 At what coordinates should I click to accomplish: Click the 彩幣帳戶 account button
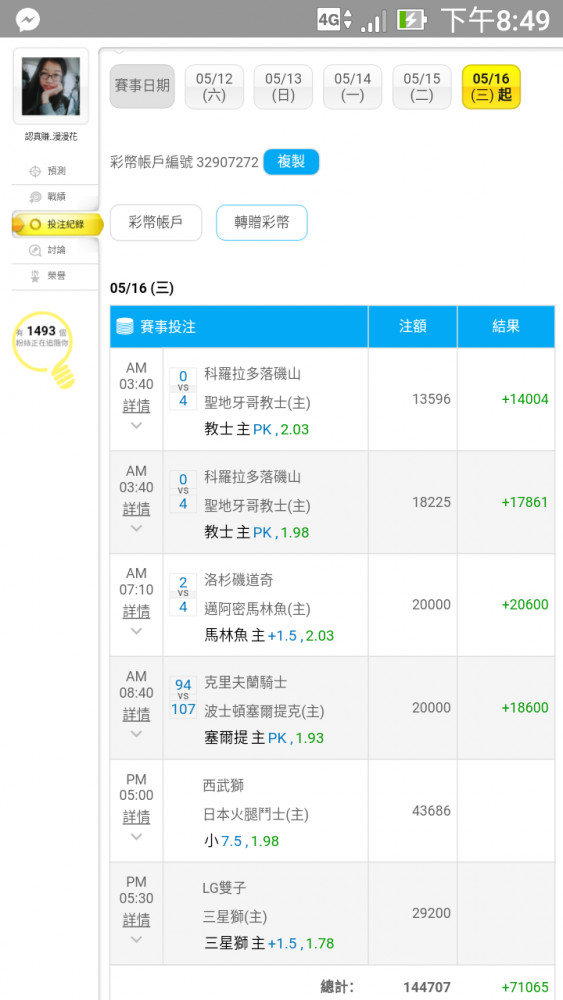pyautogui.click(x=156, y=223)
